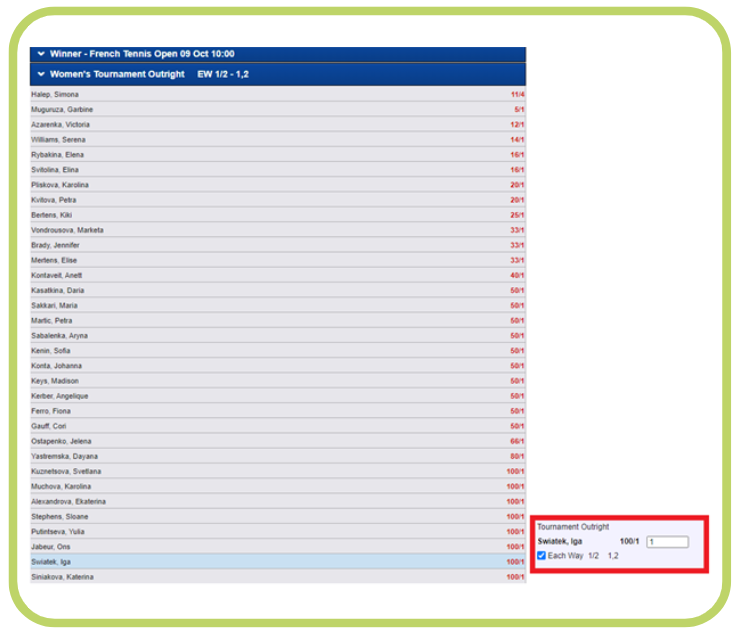Screen dimensions: 741x638
Task: Choose Kasatkina, Daria odds 50/1
Action: [517, 291]
